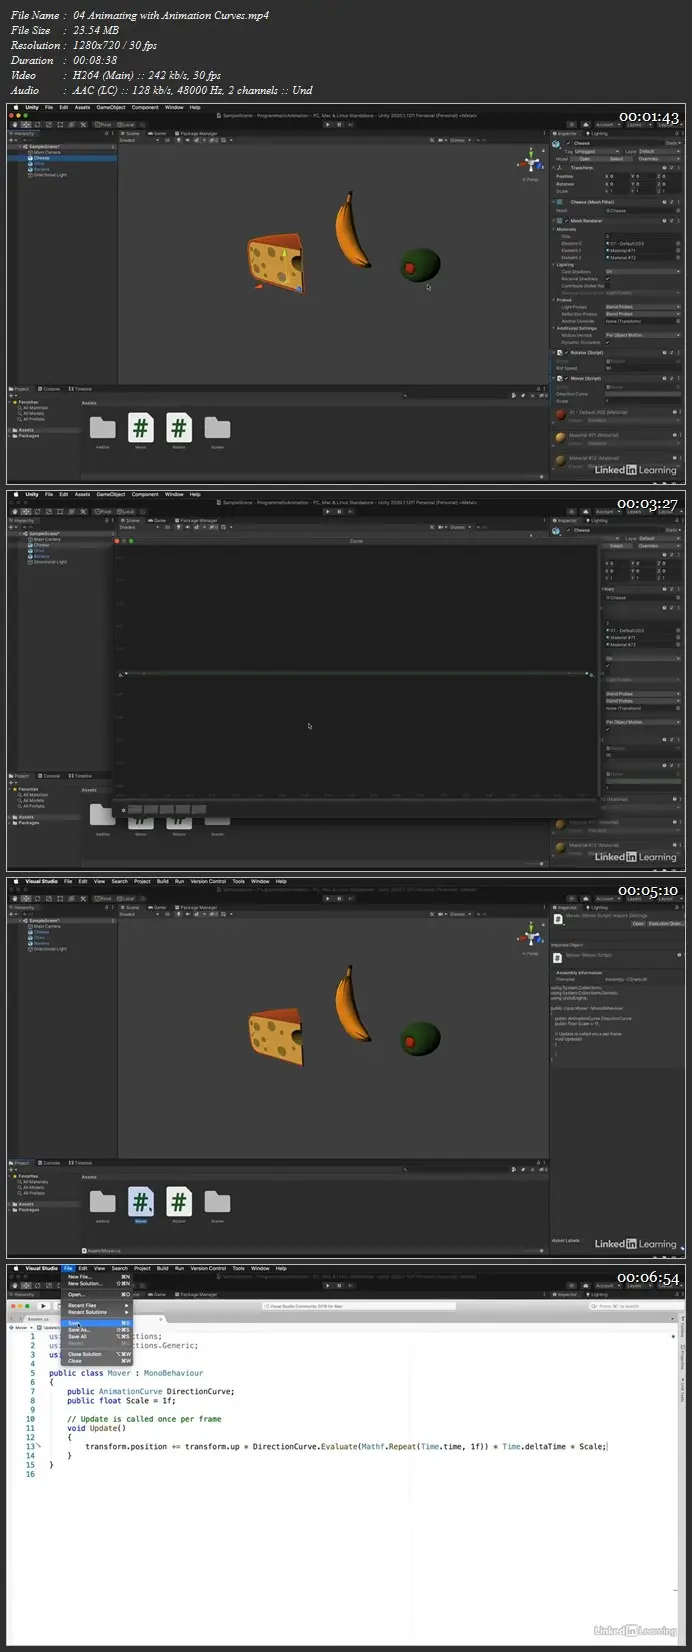The height and width of the screenshot is (1652, 692).
Task: Open Motion Vectors dropdown in 00:01:43 Inspector
Action: [643, 335]
